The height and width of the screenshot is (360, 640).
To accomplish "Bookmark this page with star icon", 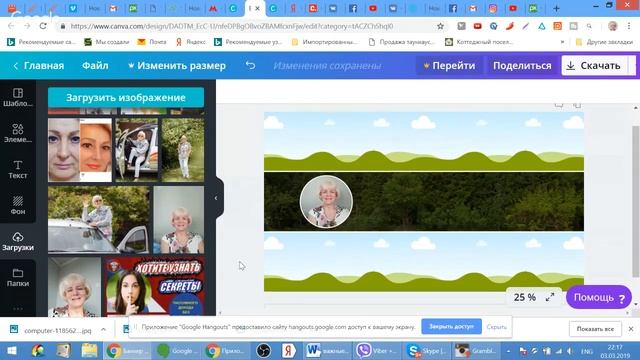I will pos(440,26).
